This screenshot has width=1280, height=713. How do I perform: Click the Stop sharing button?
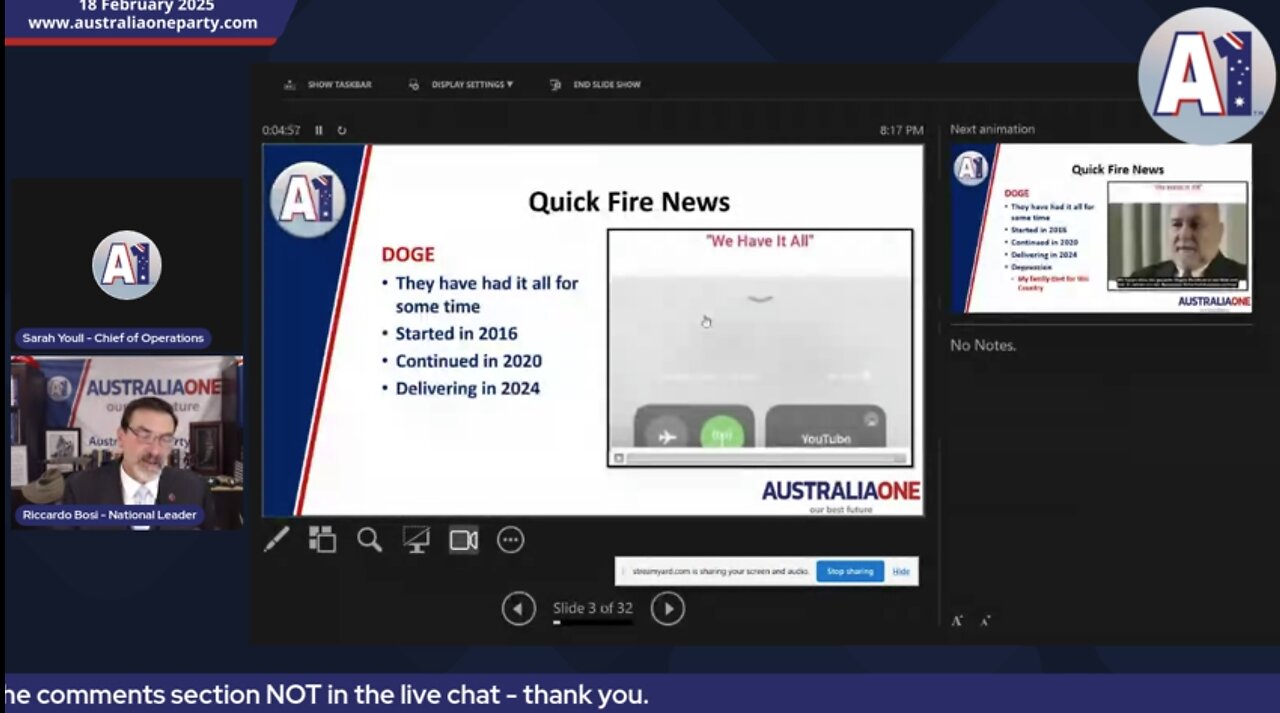tap(849, 571)
